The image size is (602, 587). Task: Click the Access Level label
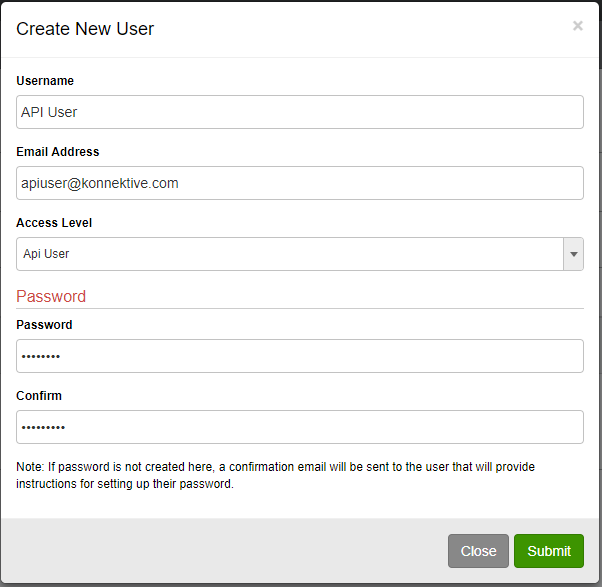54,223
